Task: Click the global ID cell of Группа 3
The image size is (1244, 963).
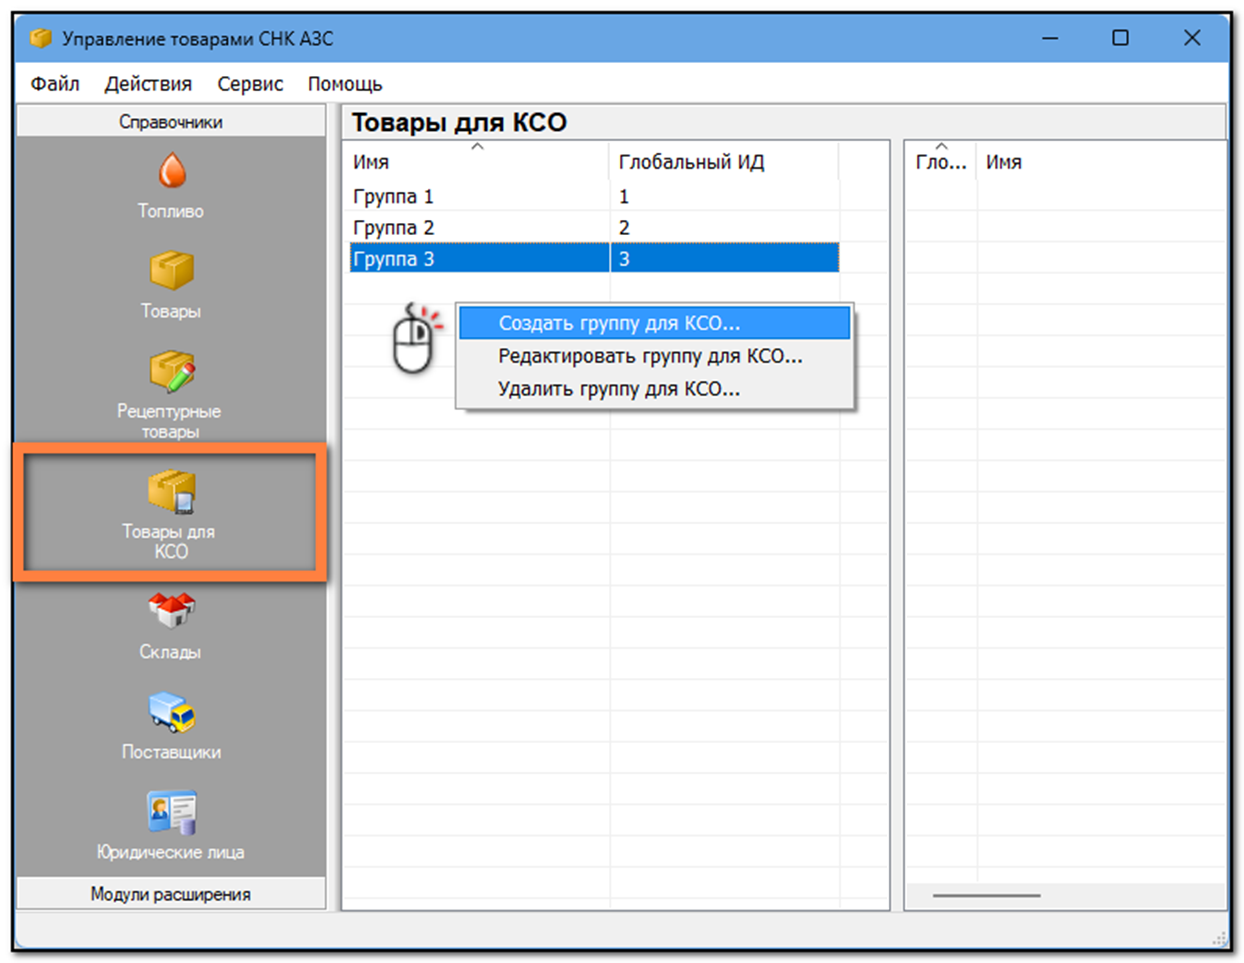Action: tap(724, 259)
